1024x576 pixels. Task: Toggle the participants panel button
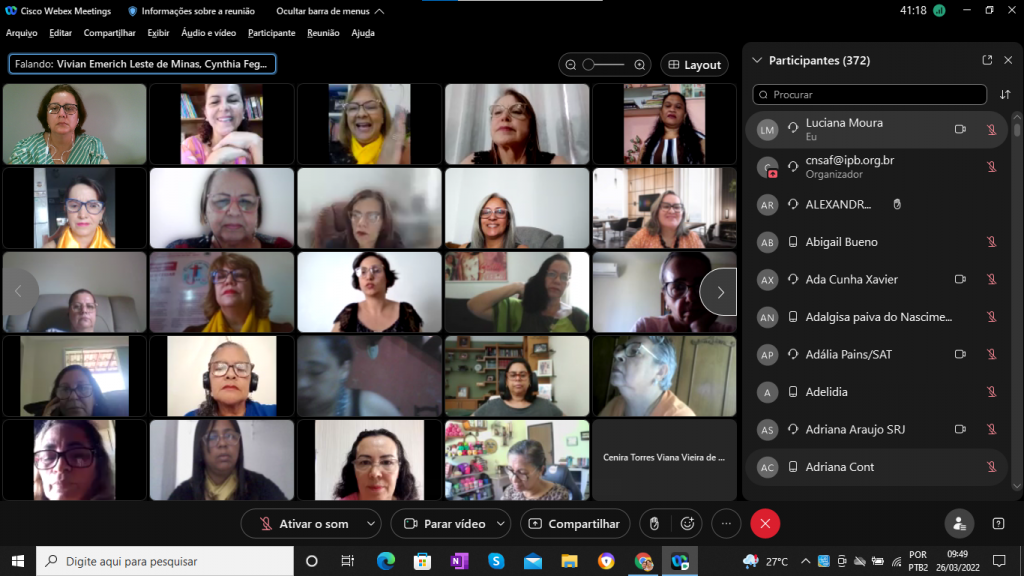(959, 523)
